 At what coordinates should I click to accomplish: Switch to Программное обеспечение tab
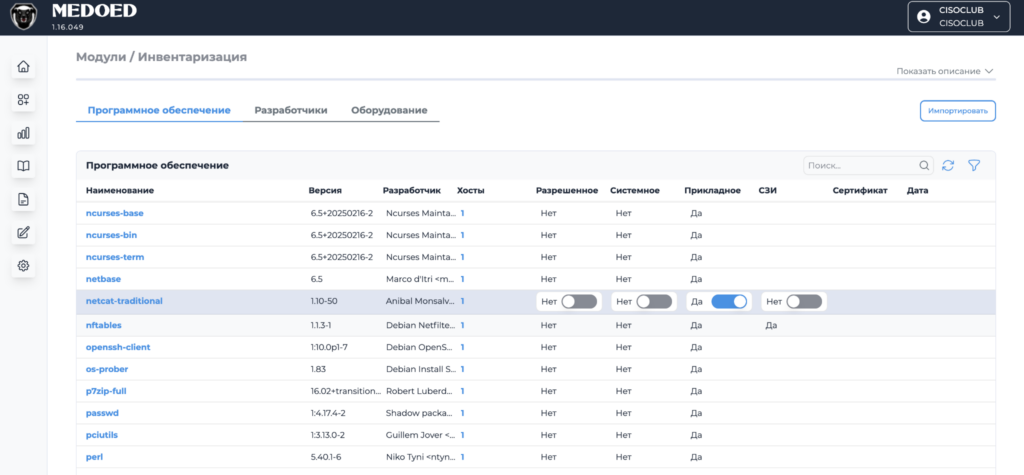(x=159, y=110)
